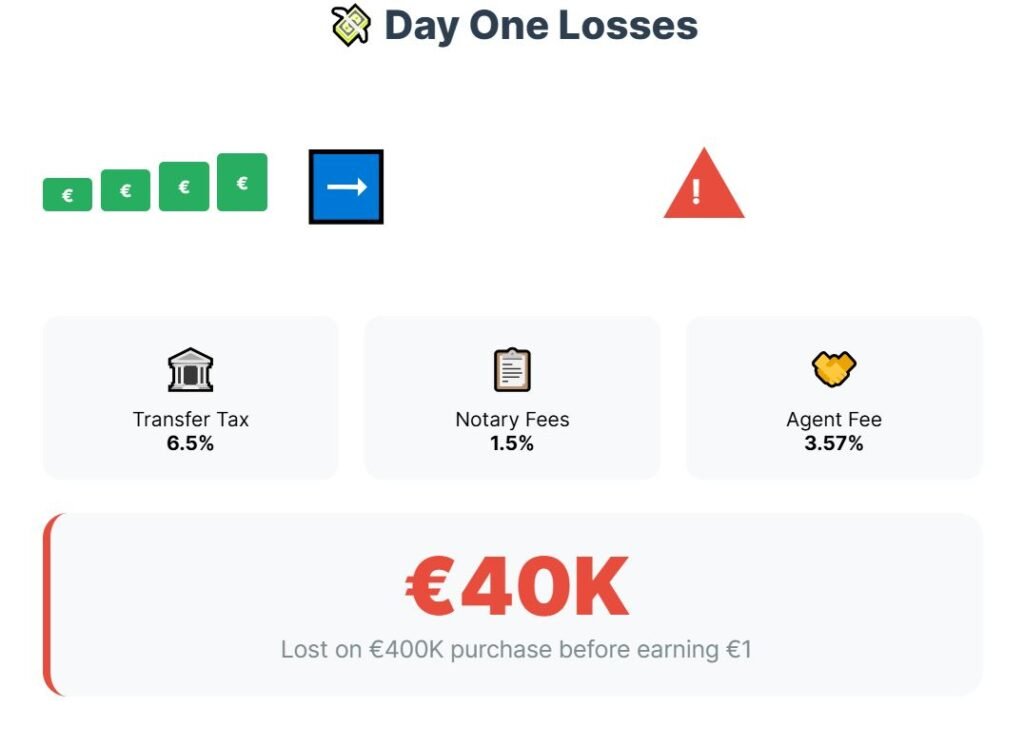Select the bank building icon
1024x747 pixels.
click(190, 370)
